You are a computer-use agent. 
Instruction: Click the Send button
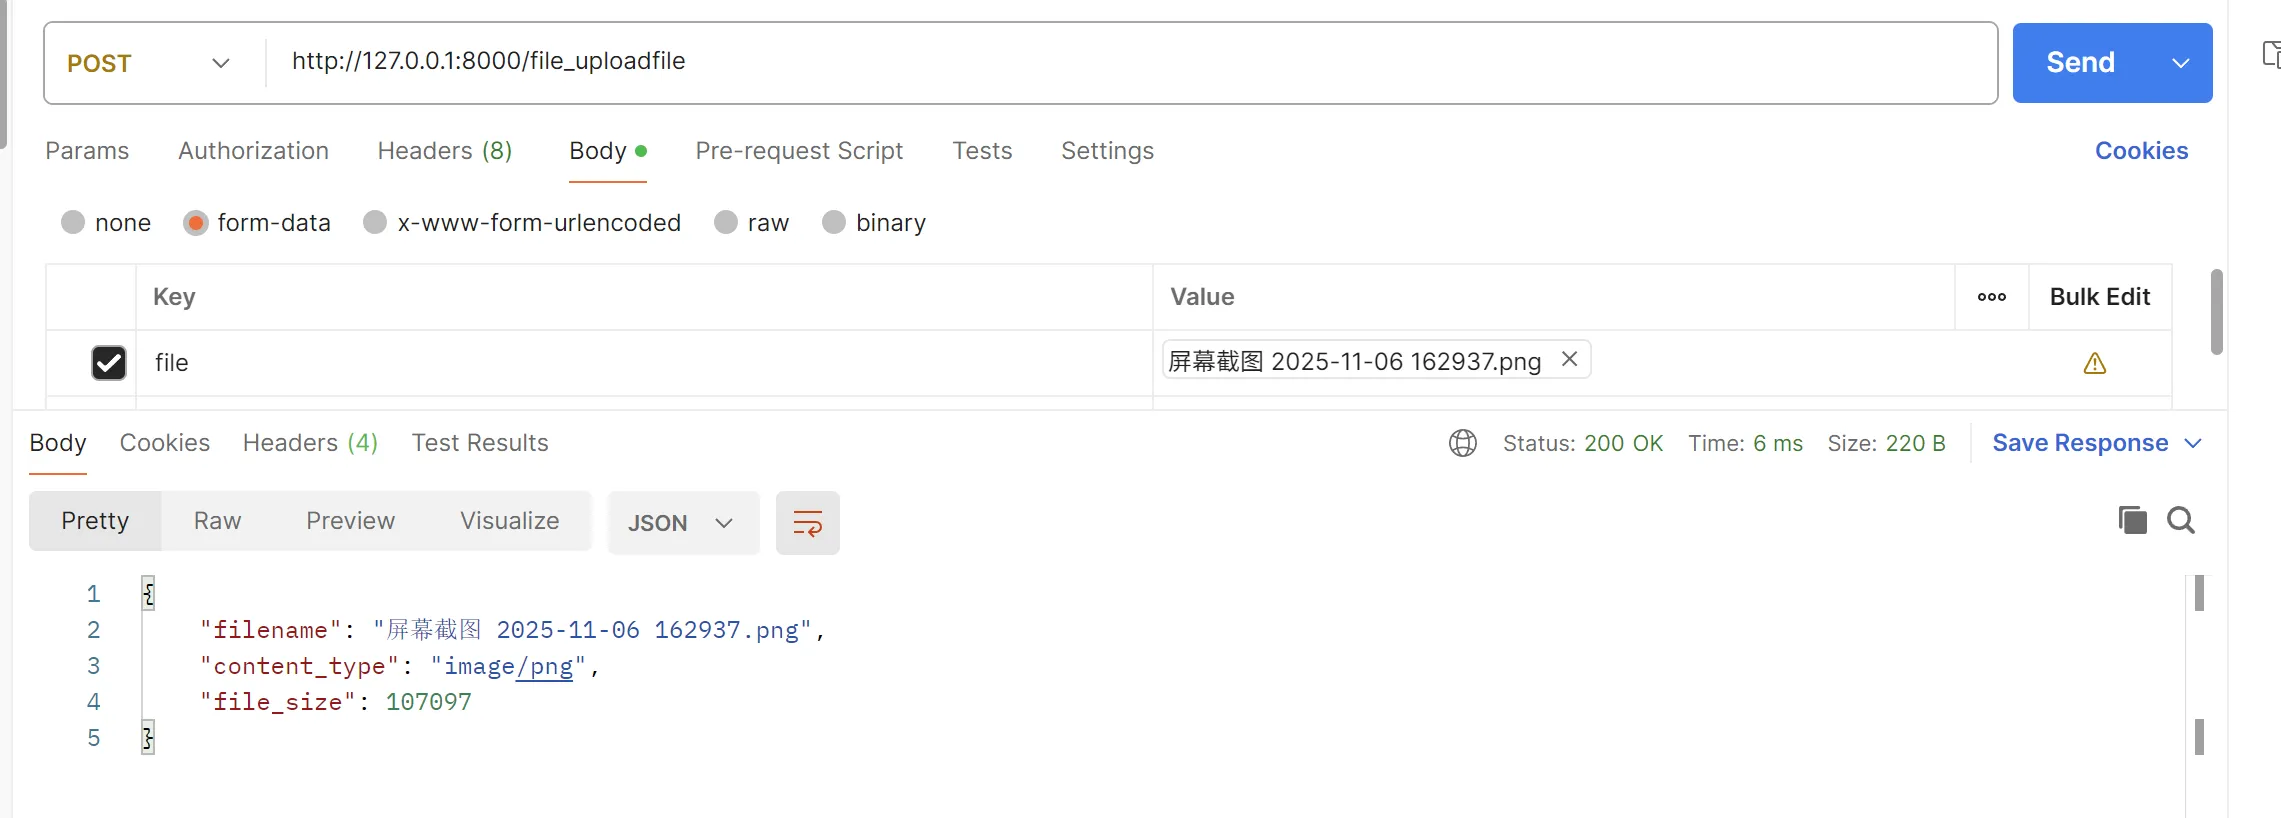click(x=2081, y=63)
